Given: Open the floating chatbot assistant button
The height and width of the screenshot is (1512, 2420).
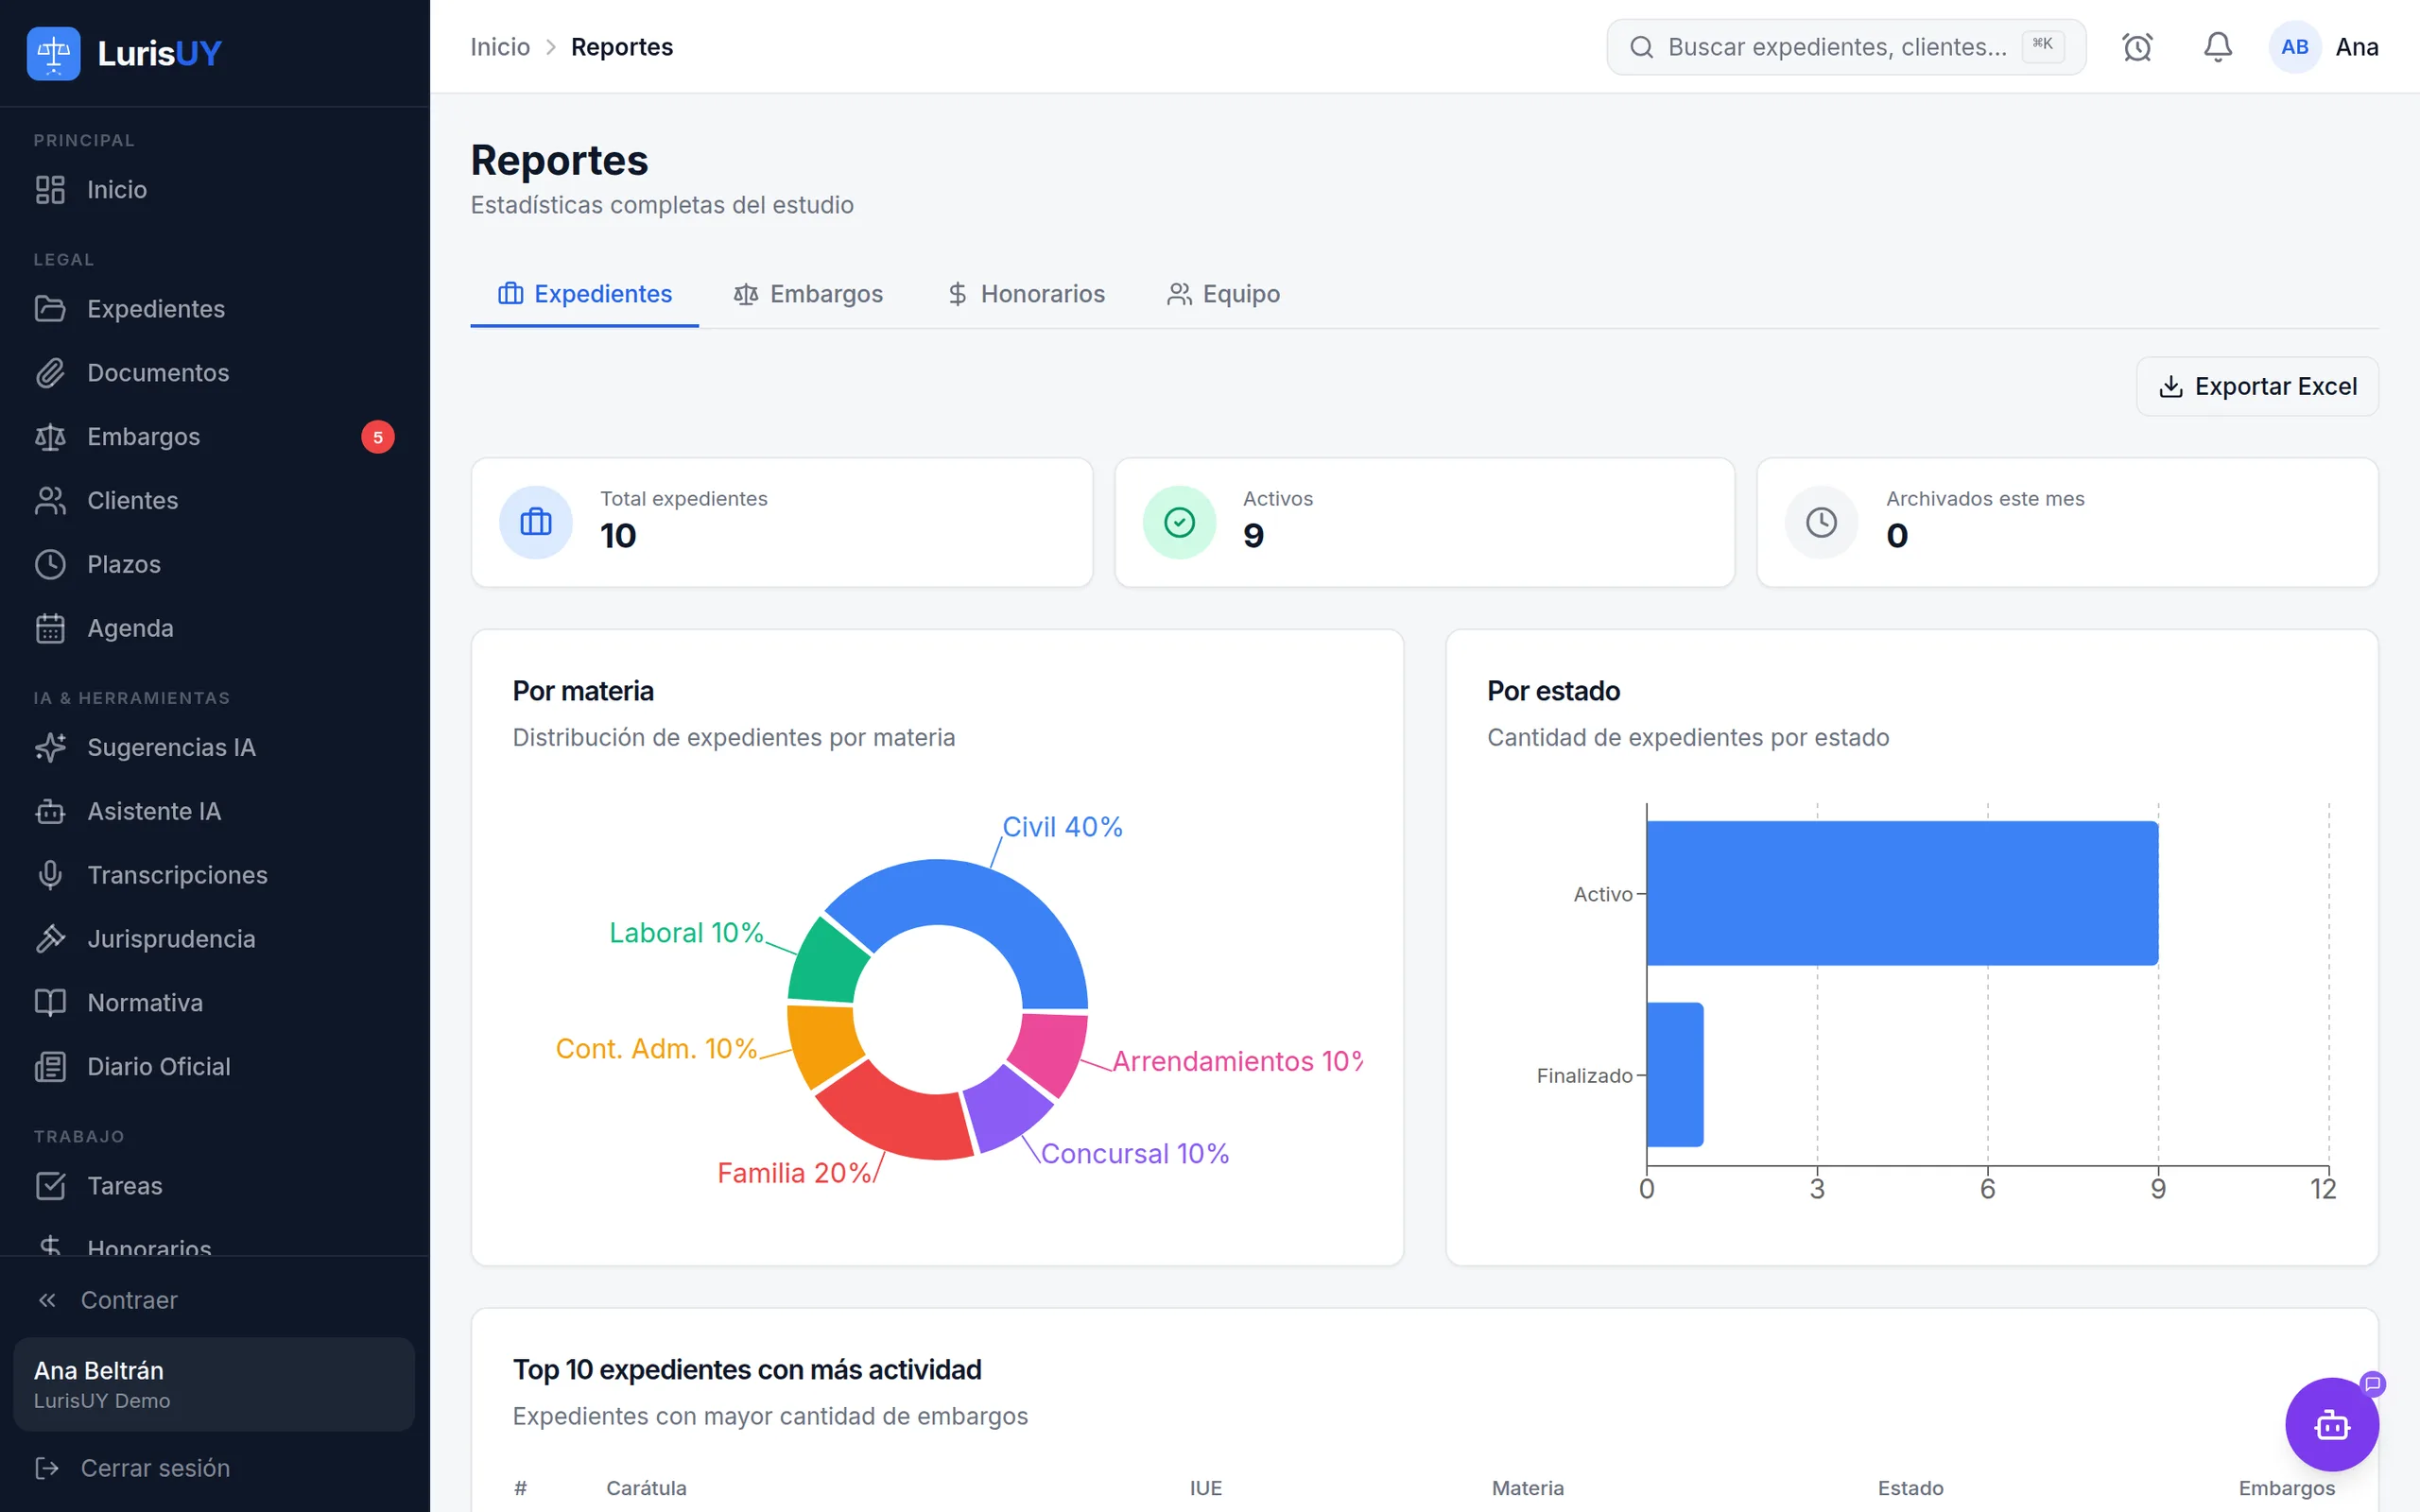Looking at the screenshot, I should click(2332, 1424).
